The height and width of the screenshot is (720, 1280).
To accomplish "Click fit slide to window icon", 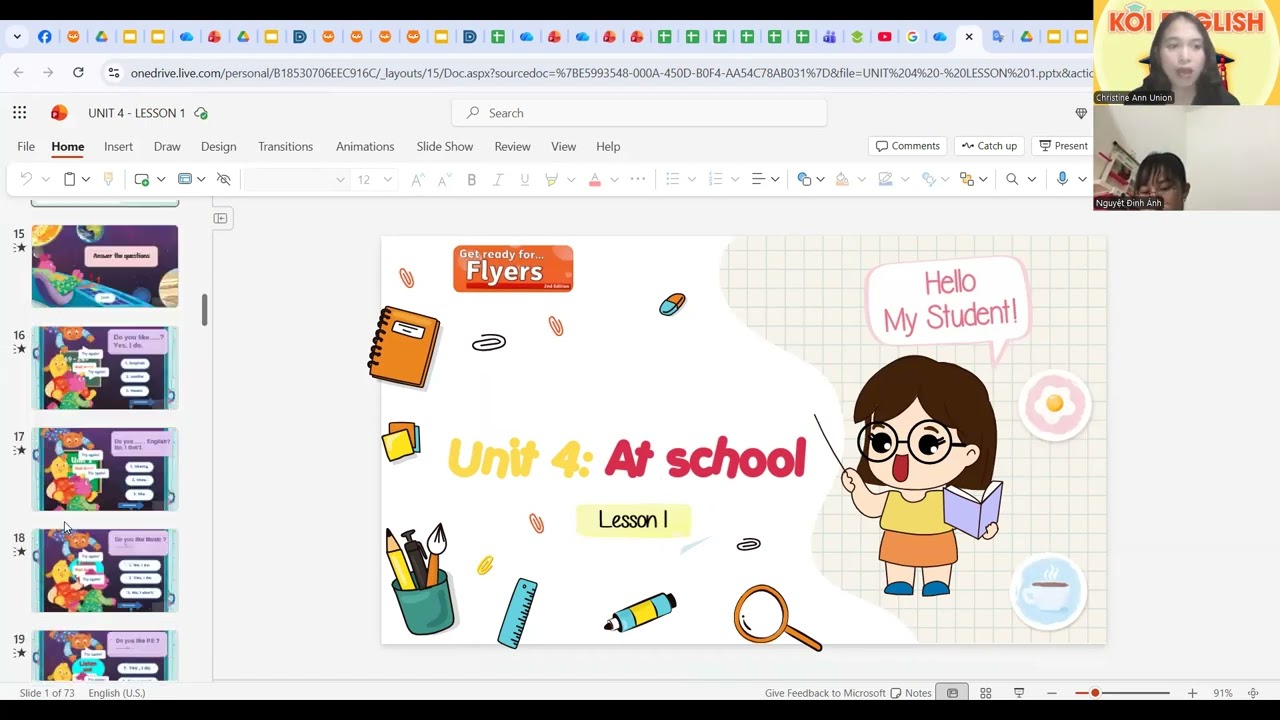I will [1253, 693].
